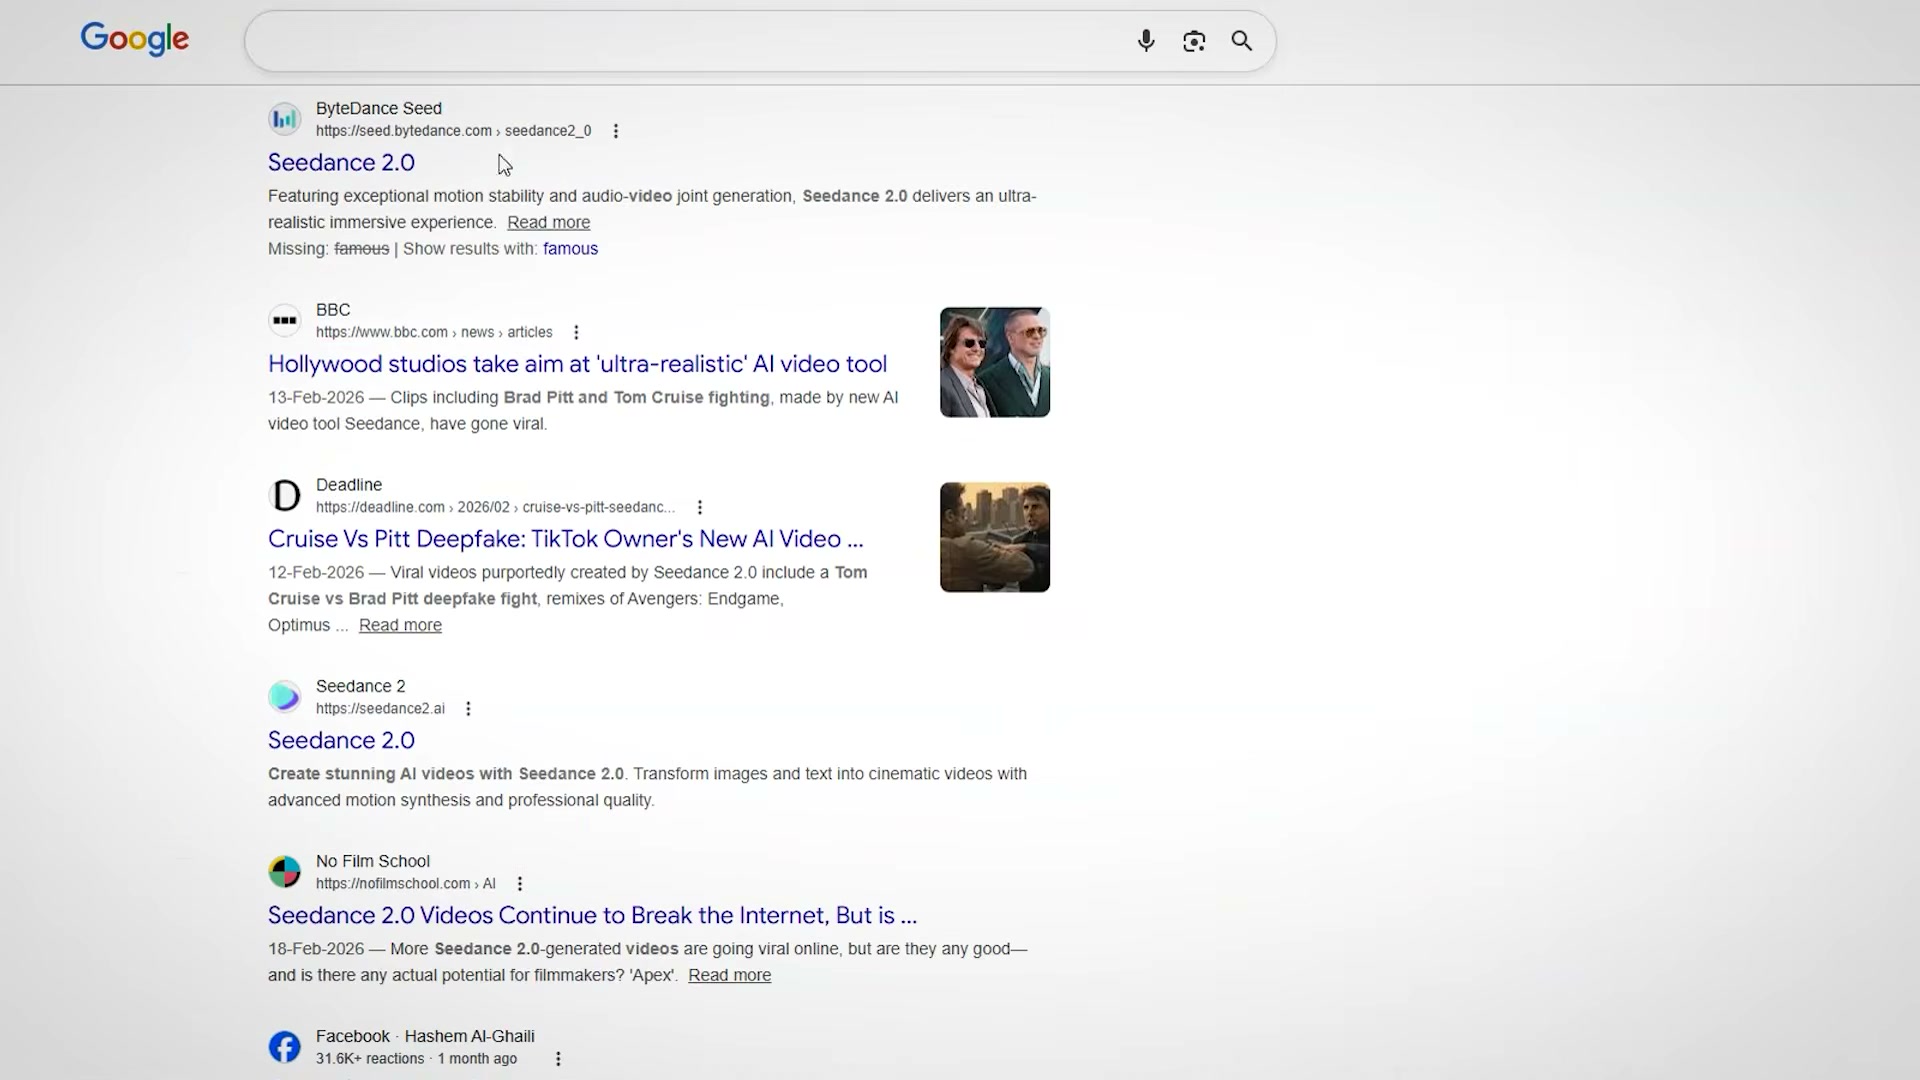
Task: Click Read more under No Film School snippet
Action: point(729,975)
